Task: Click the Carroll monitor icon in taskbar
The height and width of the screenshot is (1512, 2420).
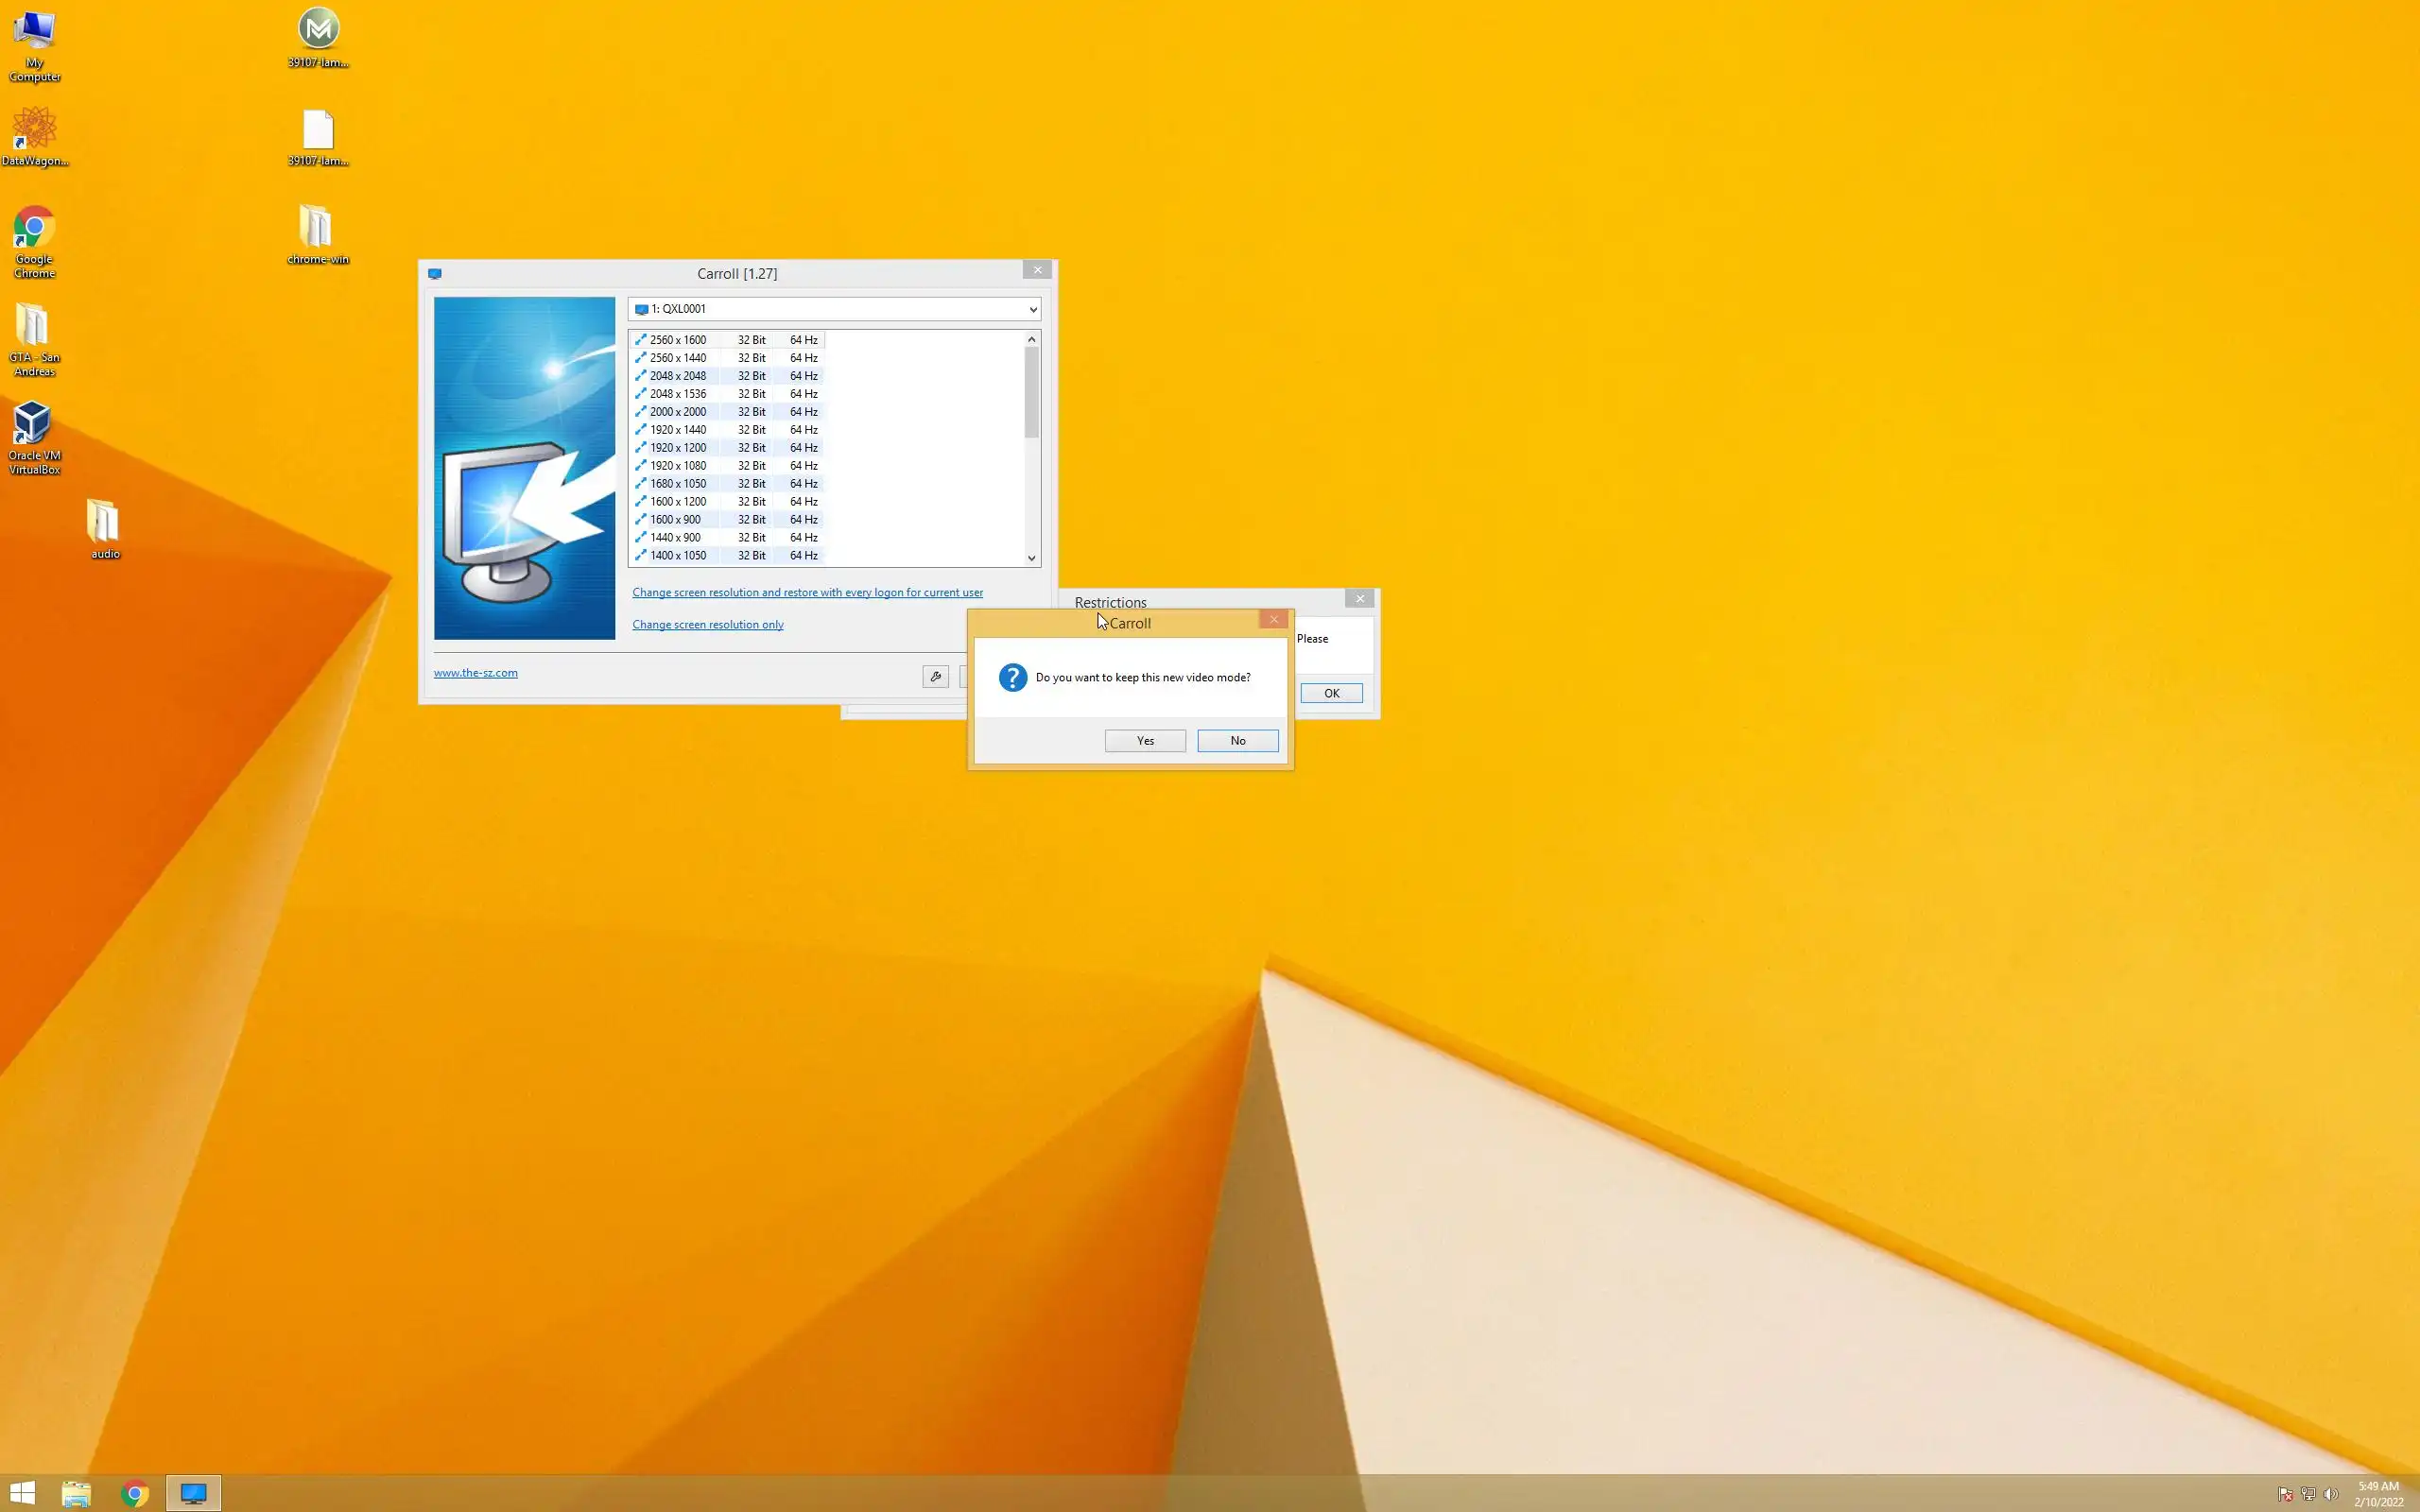Action: click(193, 1493)
